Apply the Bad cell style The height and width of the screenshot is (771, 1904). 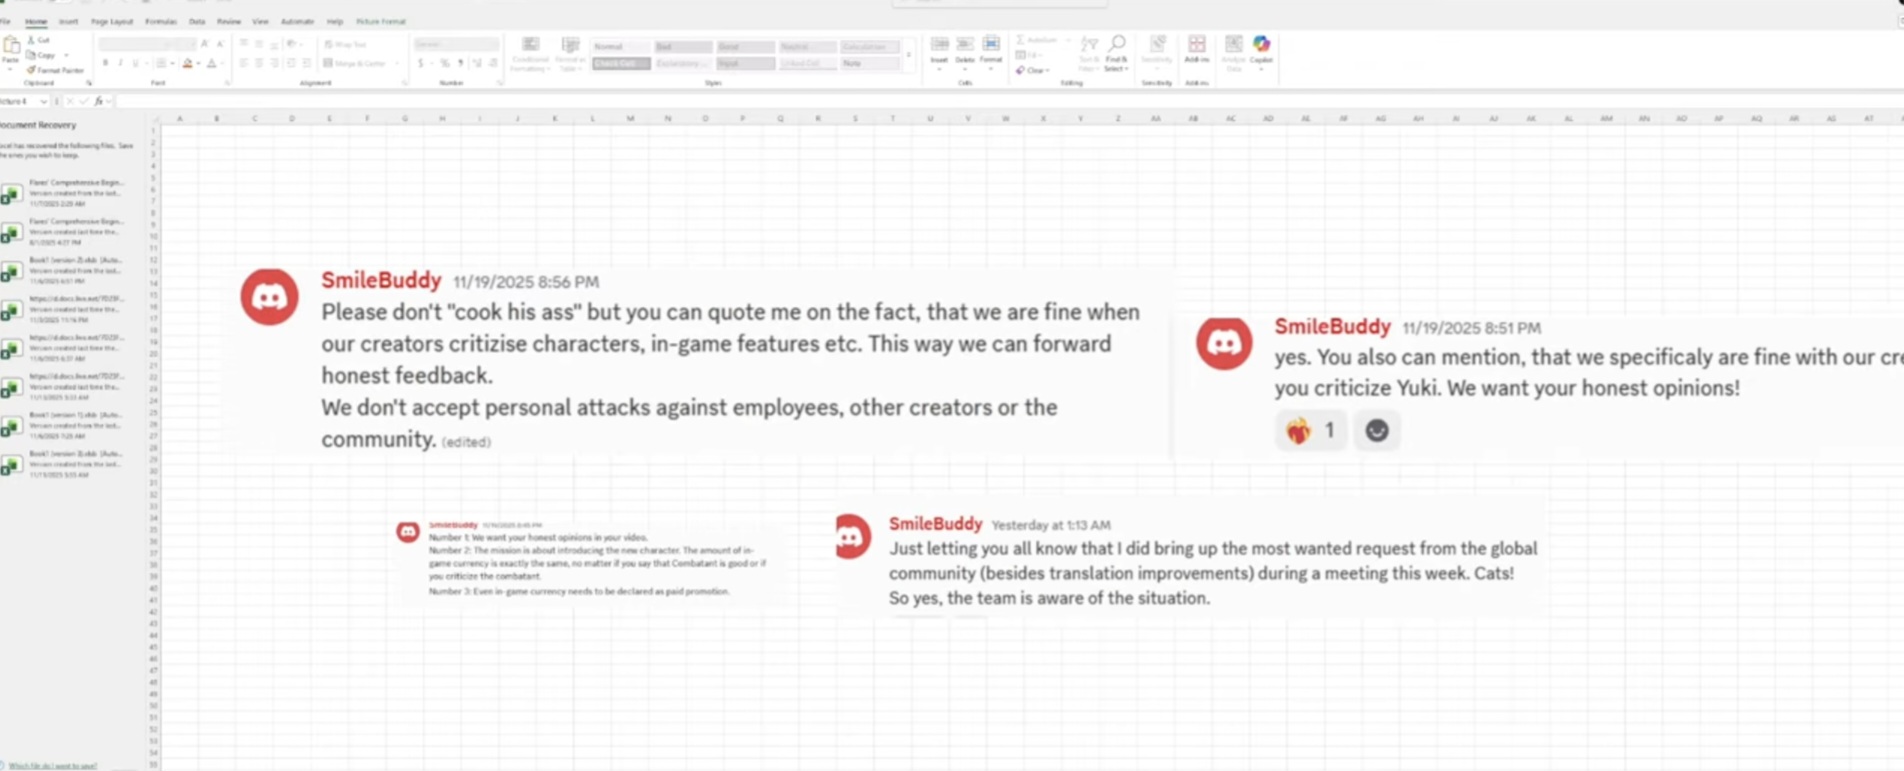pyautogui.click(x=683, y=46)
